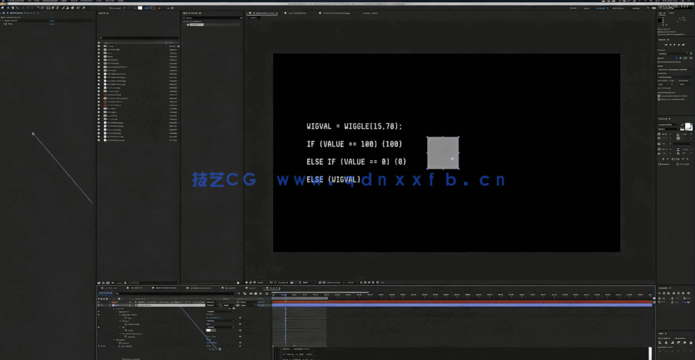Image resolution: width=695 pixels, height=360 pixels.
Task: Open the font family dropdown in Character panel
Action: [669, 125]
